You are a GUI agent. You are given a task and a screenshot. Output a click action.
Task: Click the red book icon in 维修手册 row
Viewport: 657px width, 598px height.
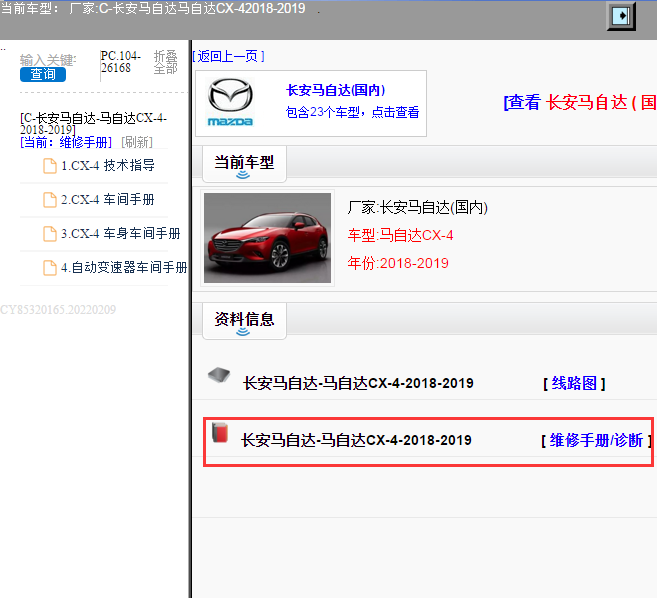[x=220, y=432]
